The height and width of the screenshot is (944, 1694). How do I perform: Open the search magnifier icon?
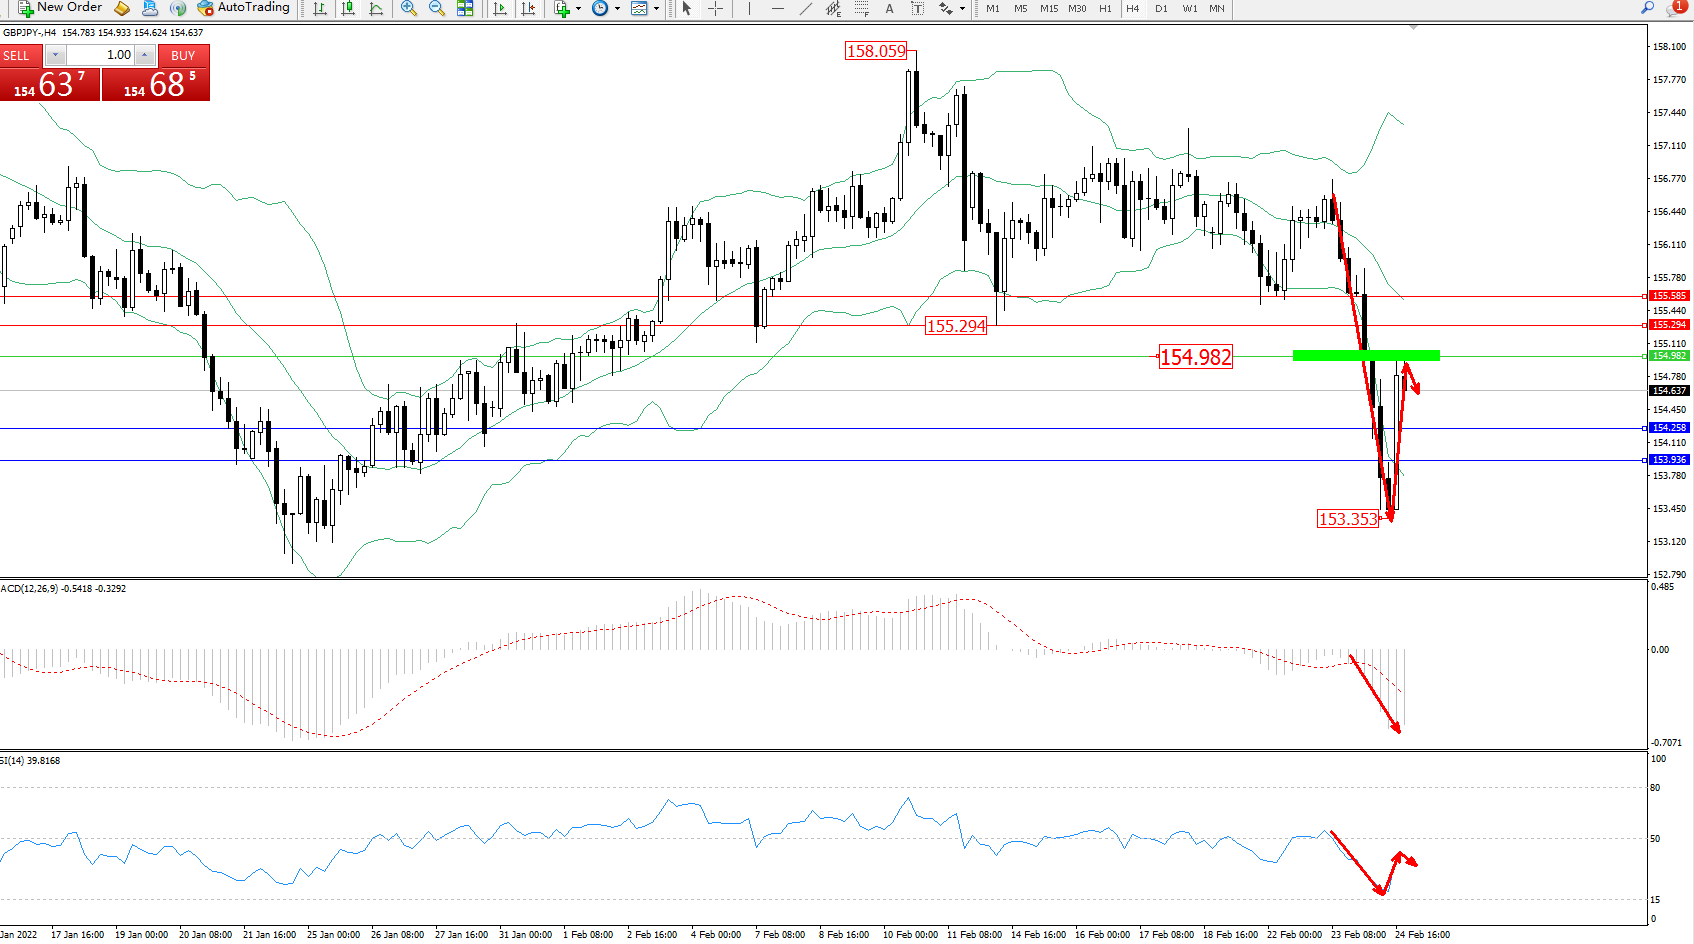[1648, 8]
